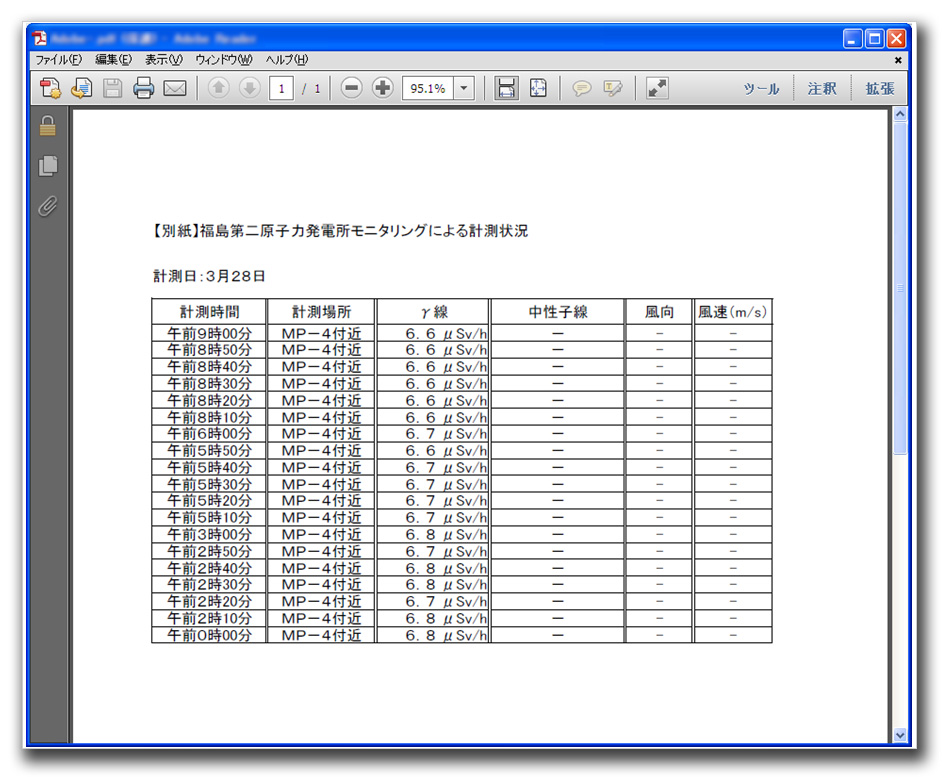
Task: Open the zoom level dropdown arrow
Action: [x=464, y=88]
